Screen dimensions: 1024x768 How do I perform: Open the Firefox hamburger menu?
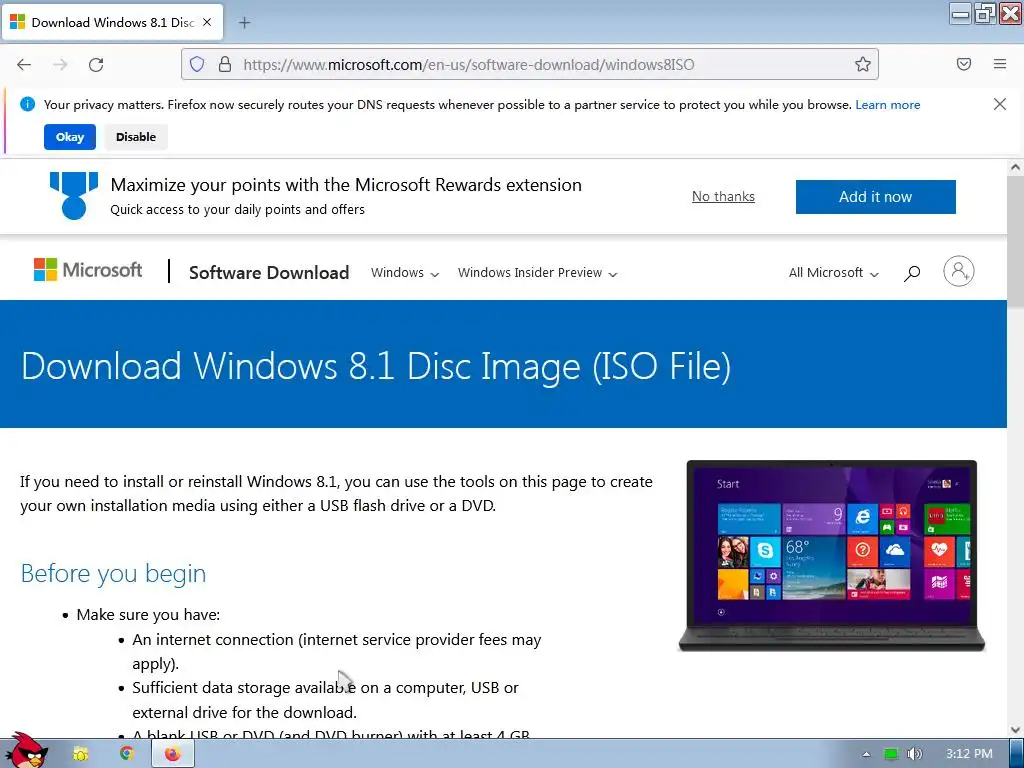pos(1000,64)
